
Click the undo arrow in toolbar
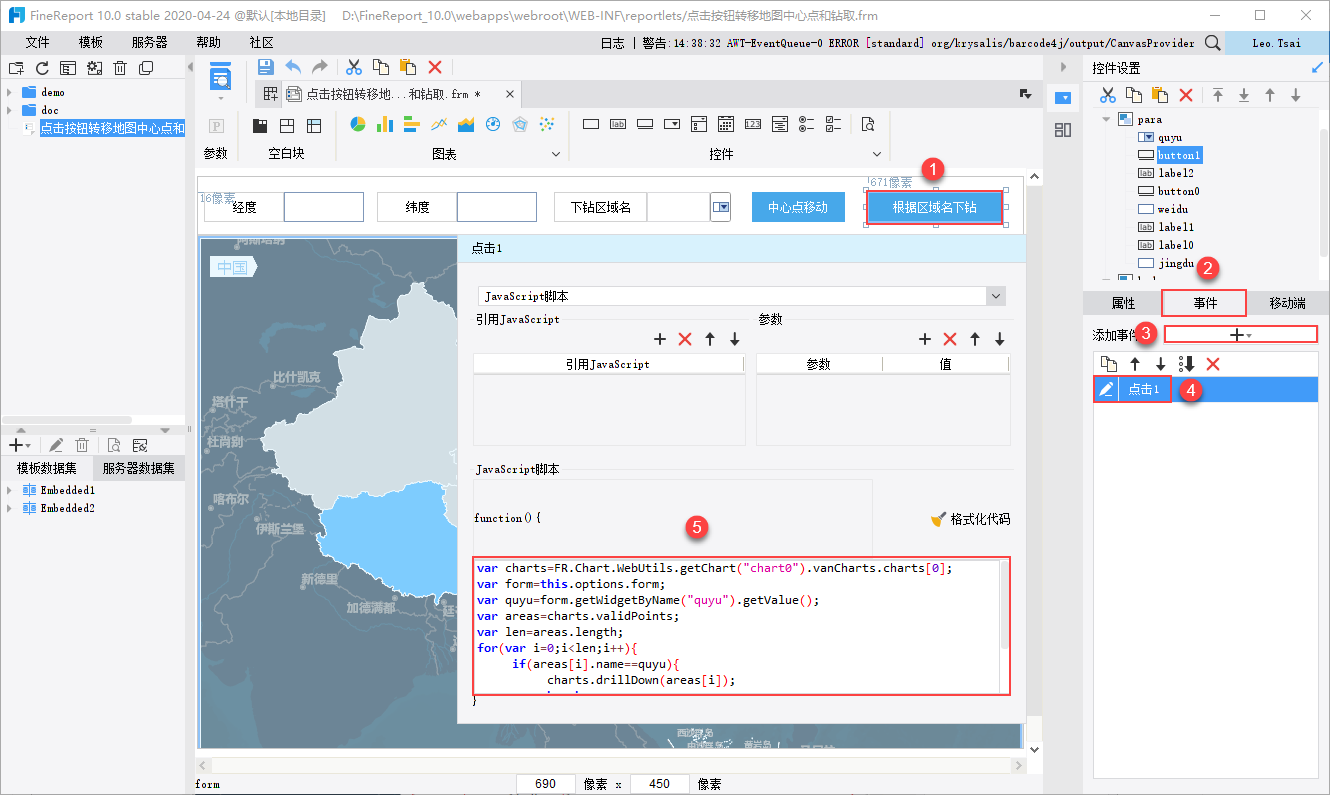coord(293,67)
